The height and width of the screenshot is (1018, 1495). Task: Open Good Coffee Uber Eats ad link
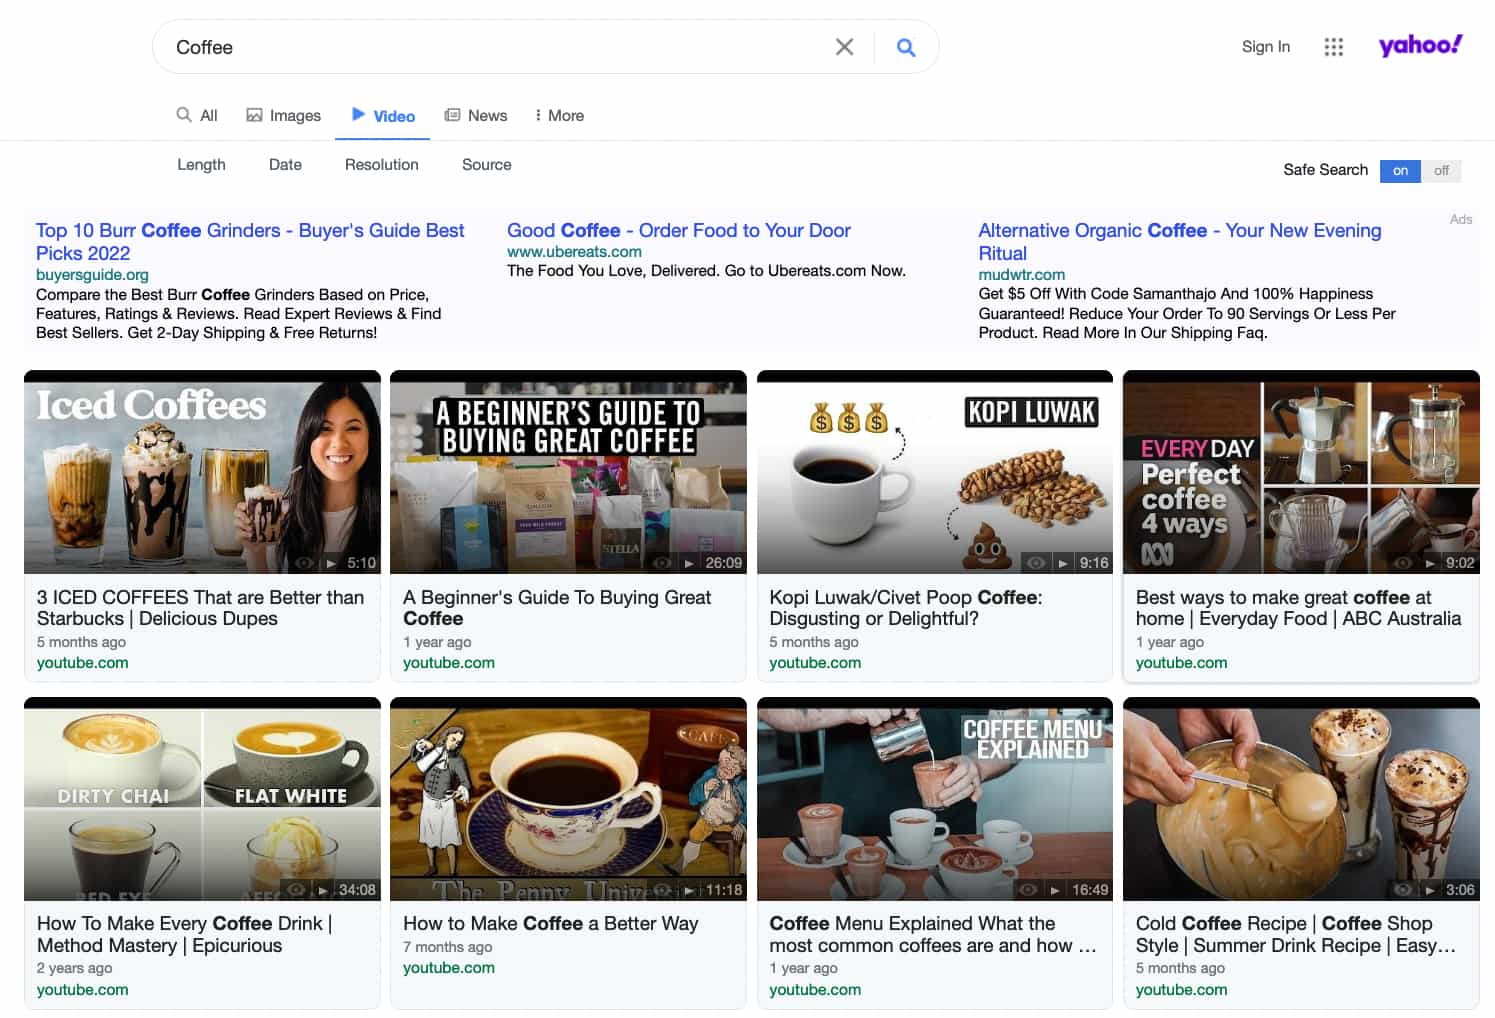678,231
